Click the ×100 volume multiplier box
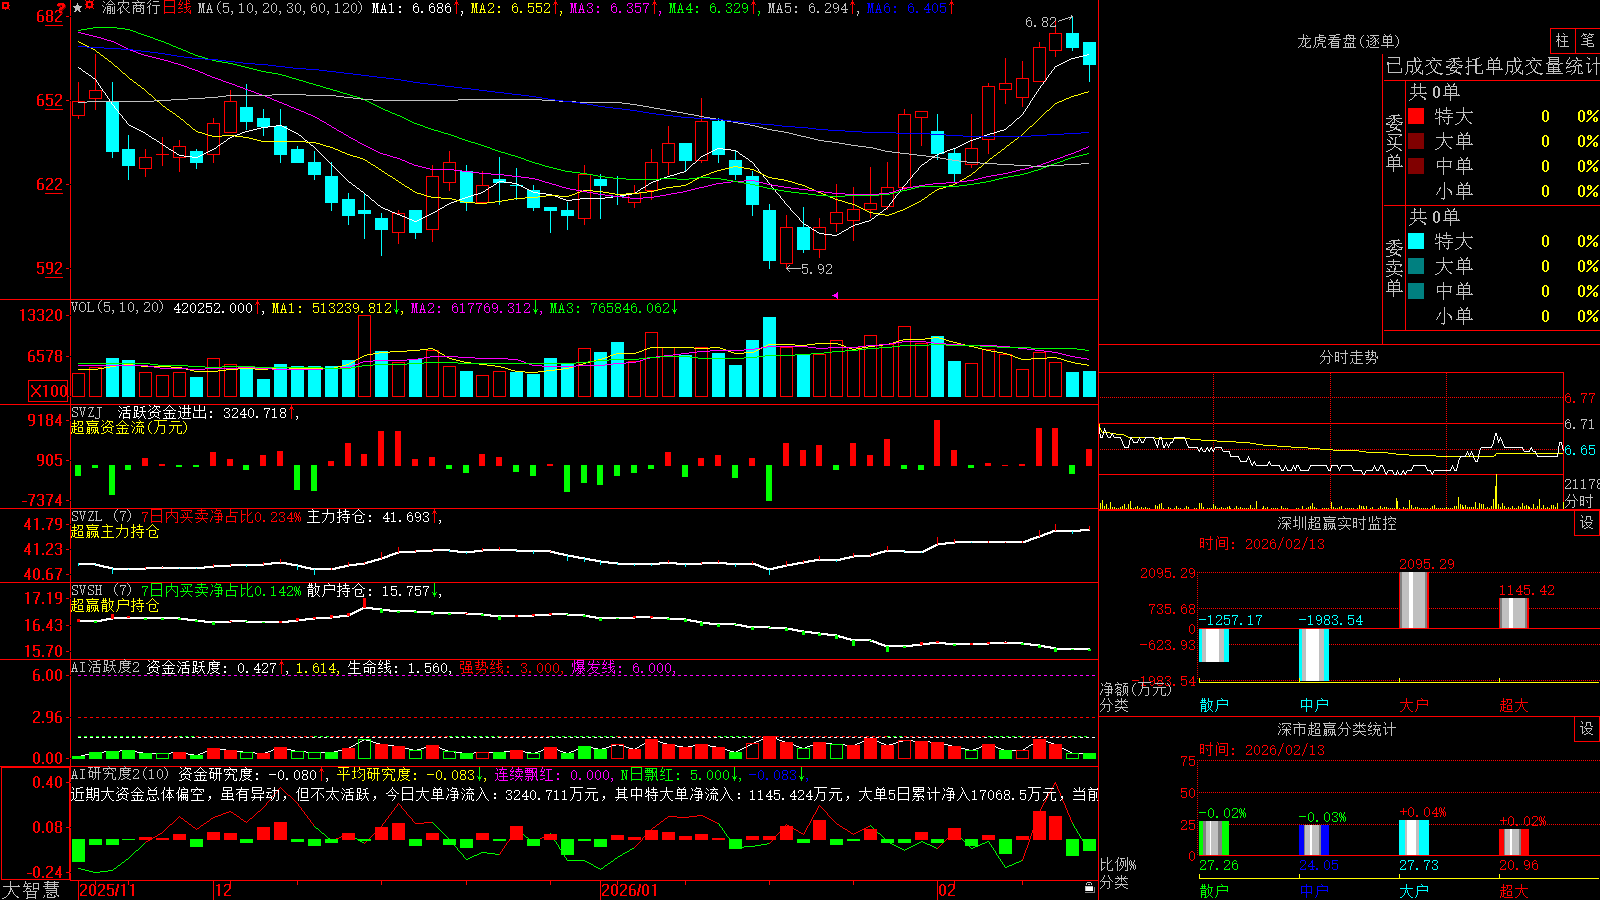Image resolution: width=1600 pixels, height=900 pixels. [x=48, y=391]
